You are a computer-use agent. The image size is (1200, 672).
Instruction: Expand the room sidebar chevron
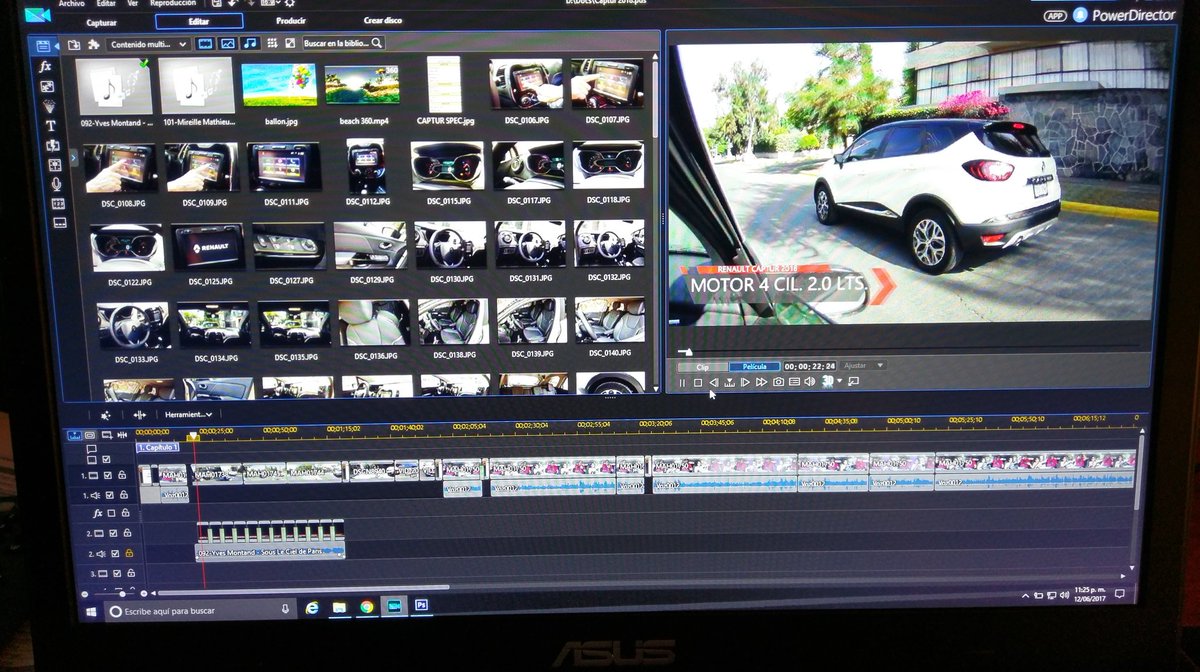[74, 157]
